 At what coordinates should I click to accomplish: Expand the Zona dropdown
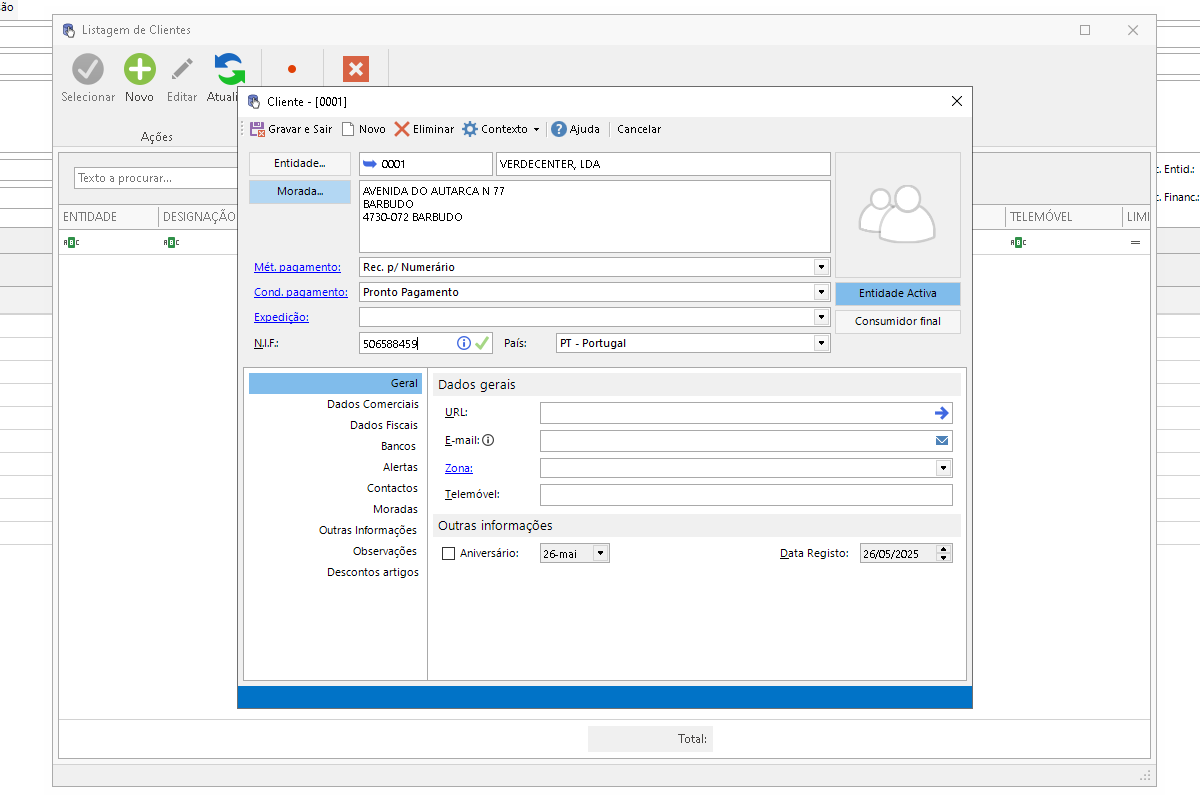point(943,468)
